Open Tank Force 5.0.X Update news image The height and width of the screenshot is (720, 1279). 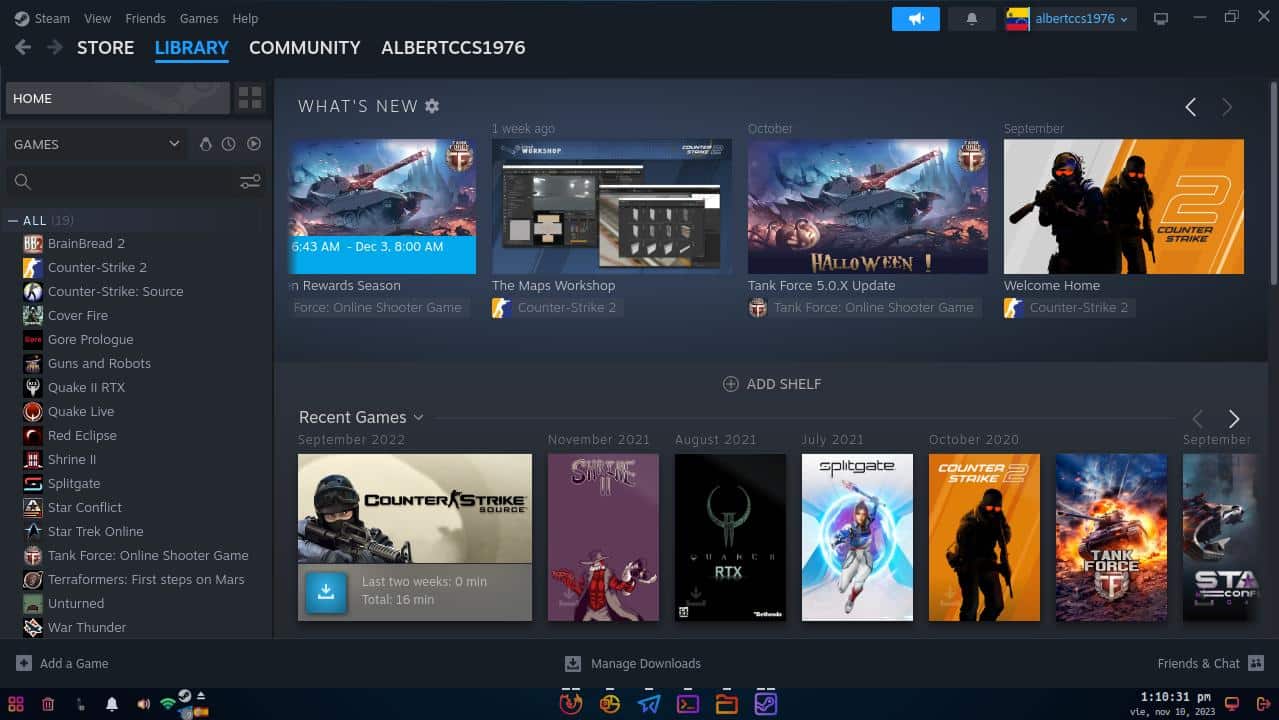(868, 206)
